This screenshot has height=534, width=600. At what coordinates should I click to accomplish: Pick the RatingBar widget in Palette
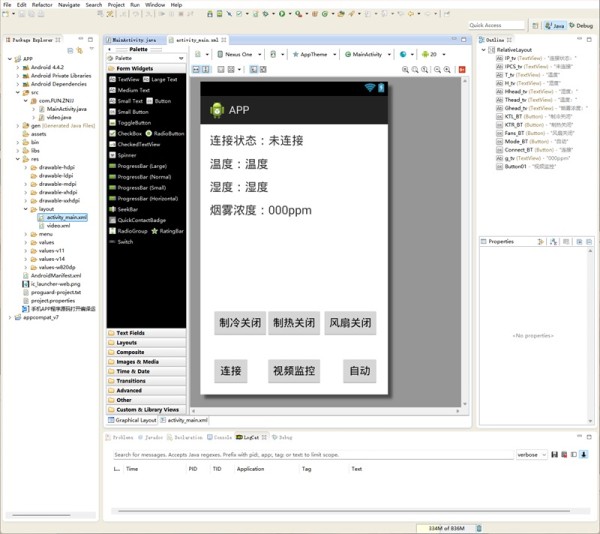click(168, 231)
